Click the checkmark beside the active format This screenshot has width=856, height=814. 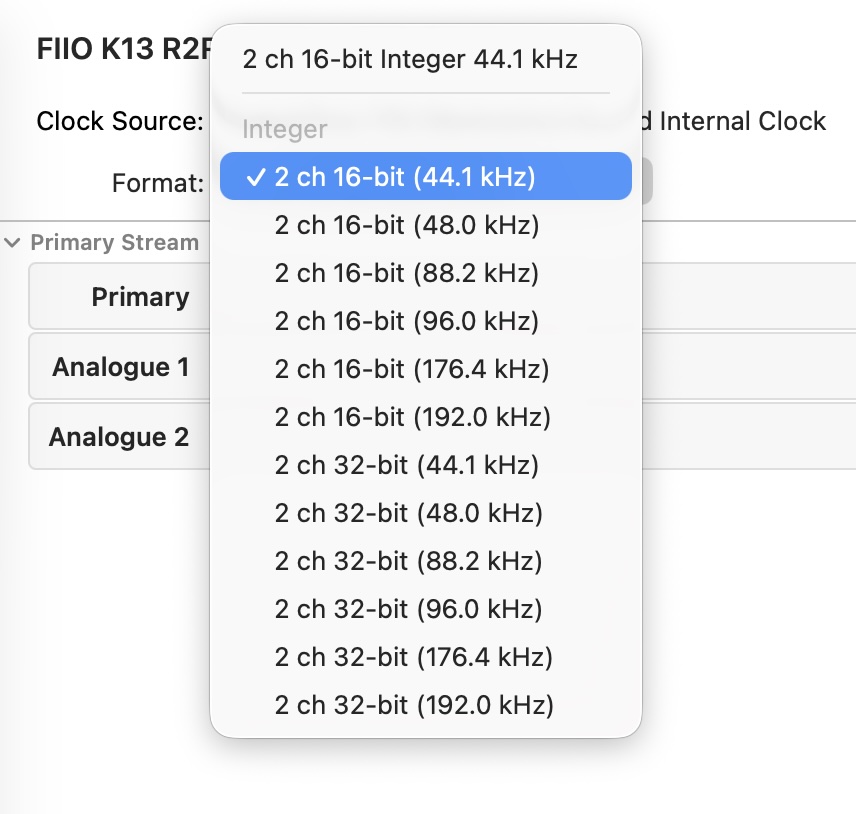click(258, 176)
